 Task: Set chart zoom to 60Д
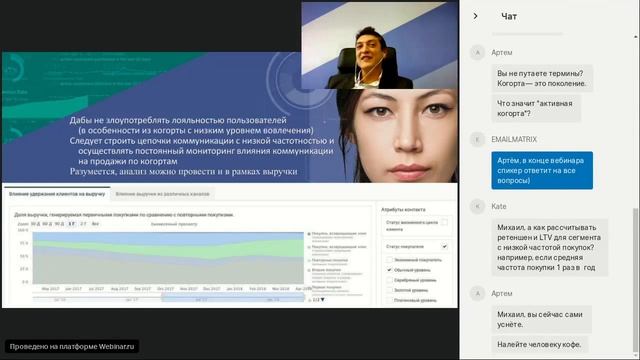(47, 224)
